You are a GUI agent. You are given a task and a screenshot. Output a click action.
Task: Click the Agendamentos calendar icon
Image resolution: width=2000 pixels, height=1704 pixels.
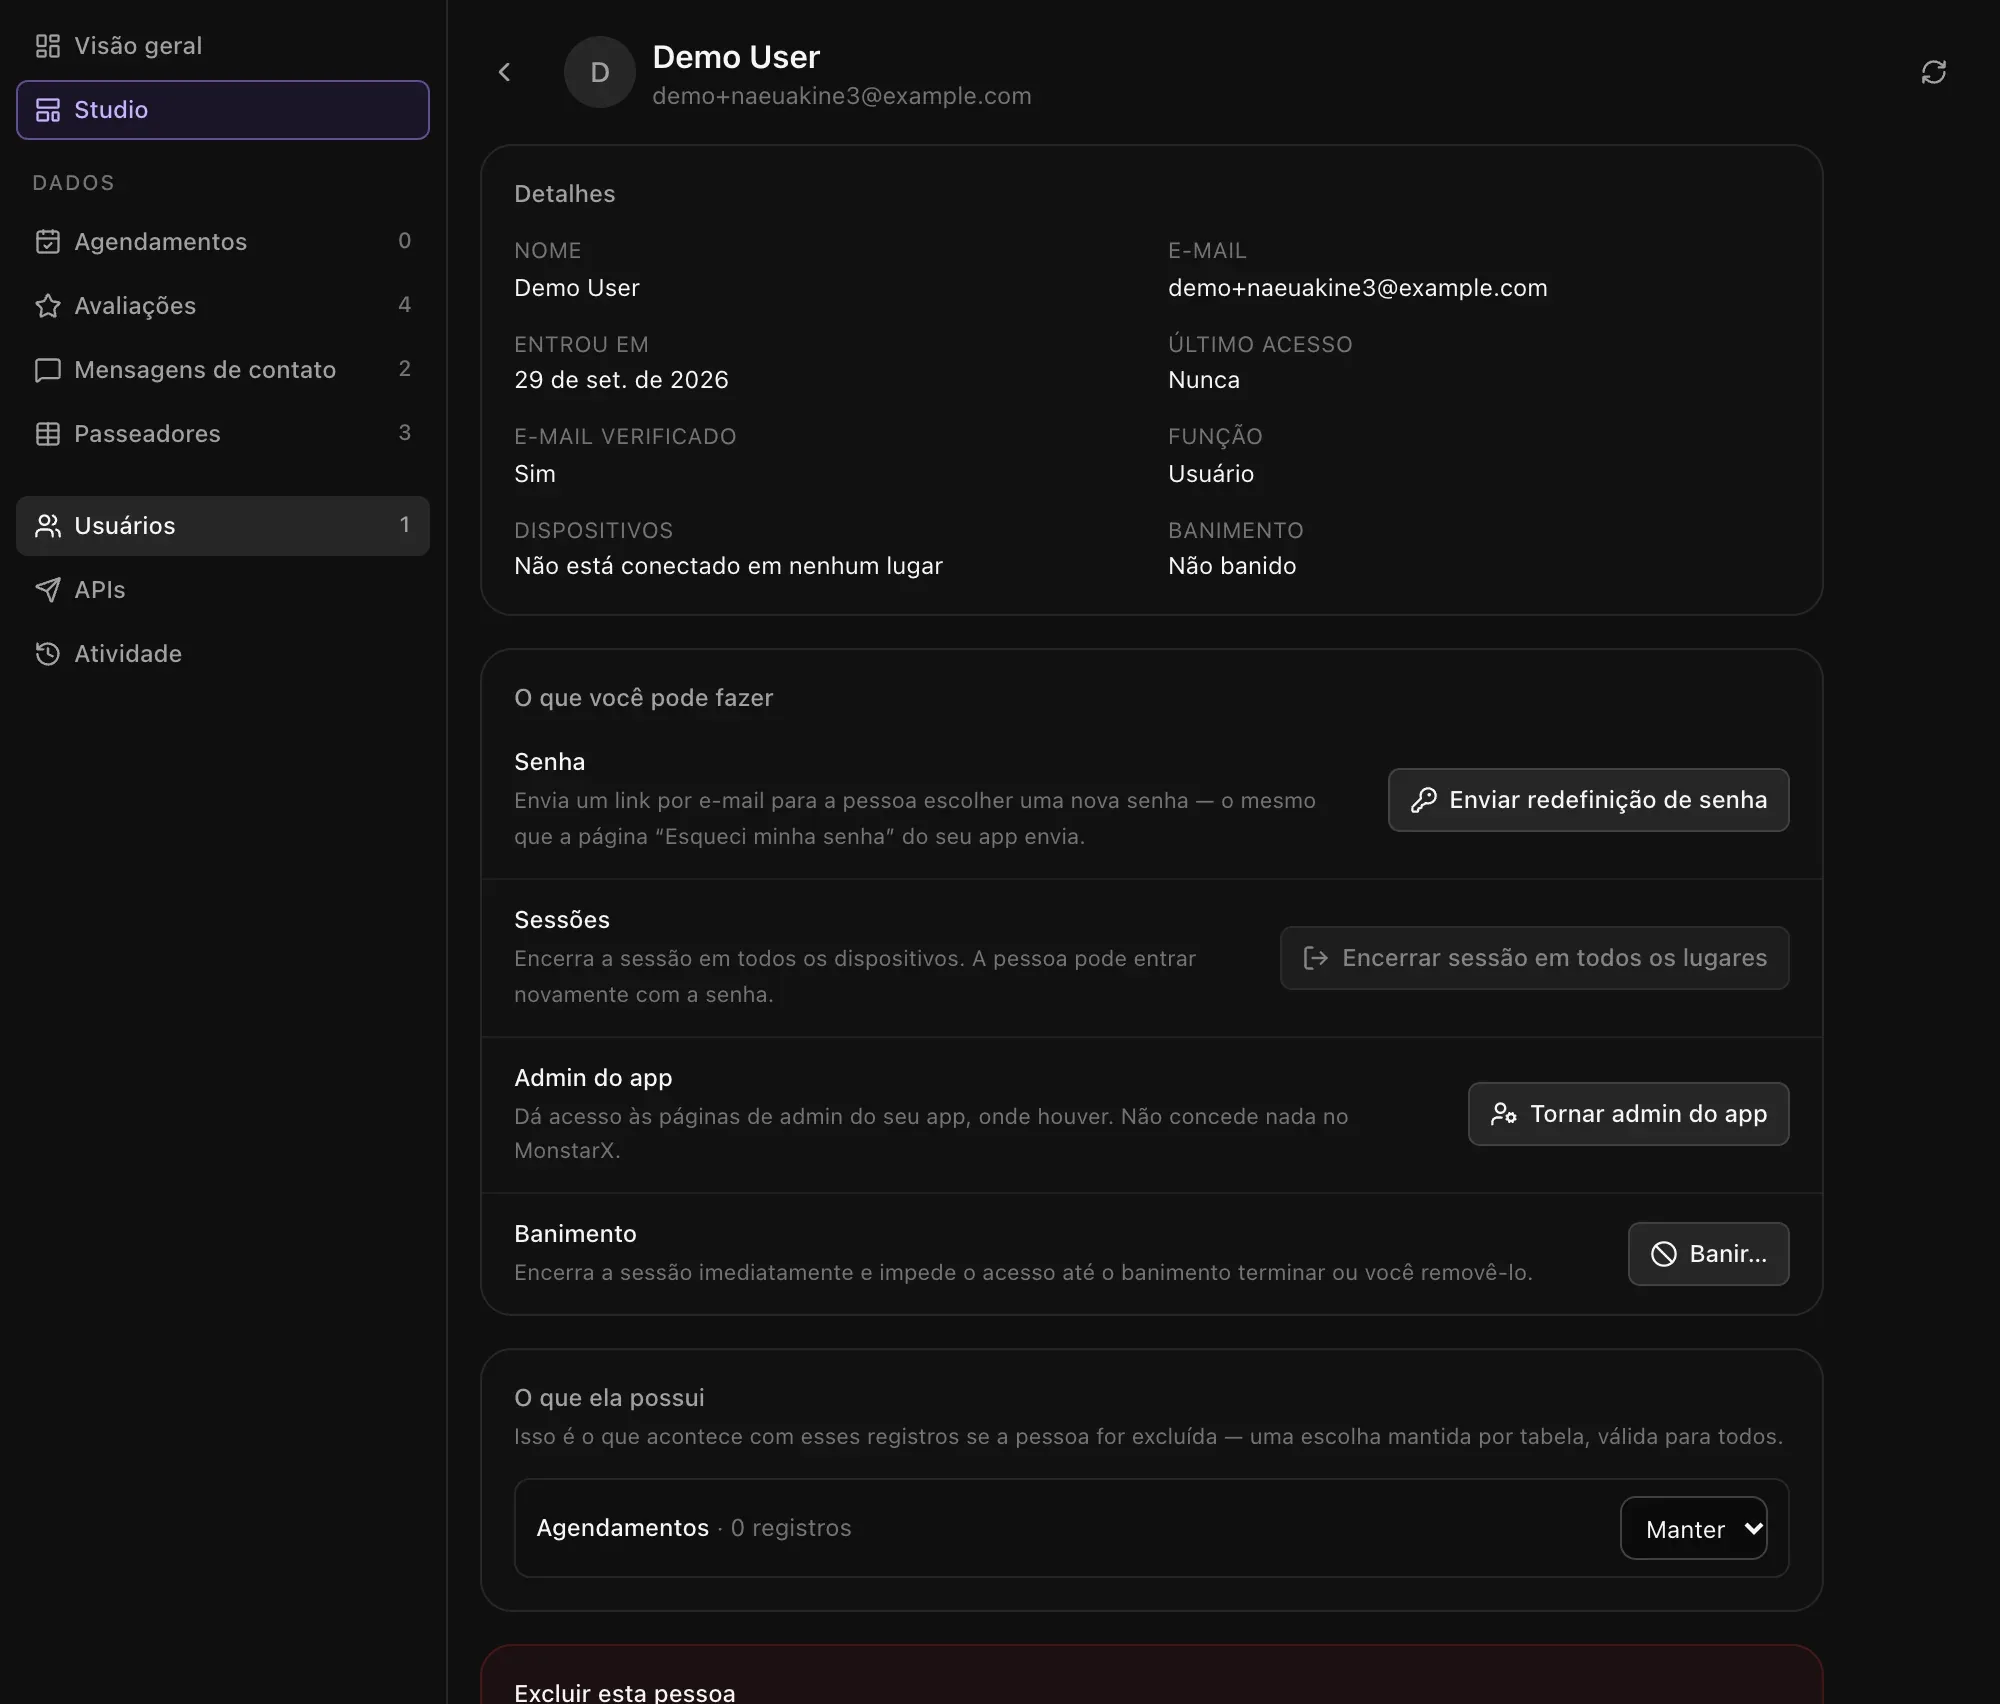(x=48, y=242)
